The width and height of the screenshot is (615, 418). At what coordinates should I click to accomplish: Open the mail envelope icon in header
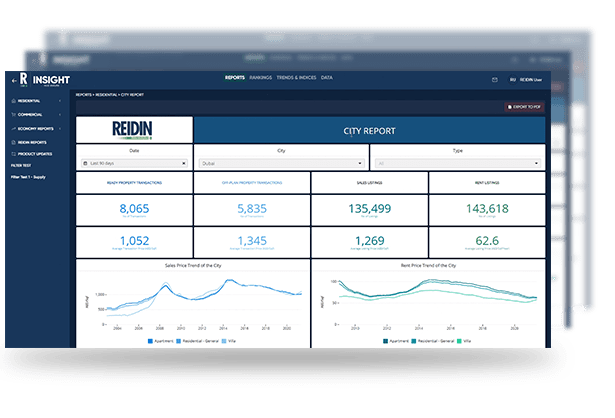495,80
